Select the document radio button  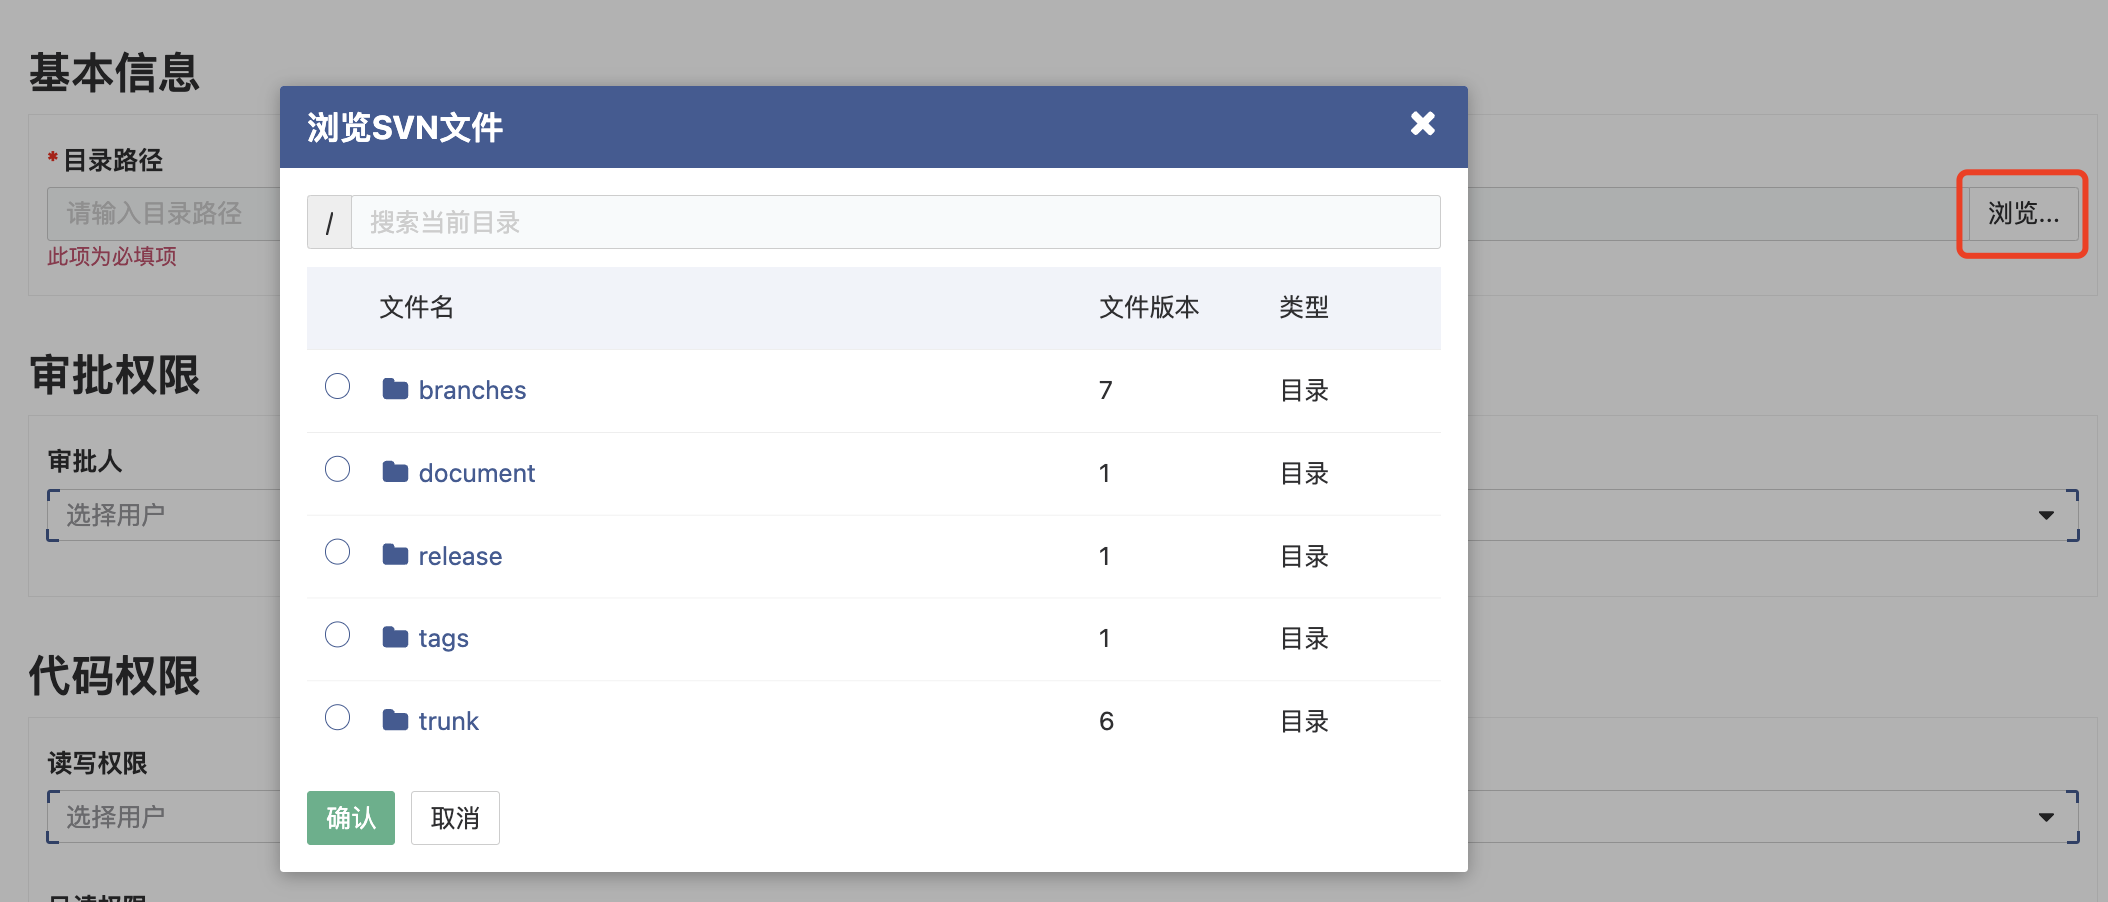point(337,470)
